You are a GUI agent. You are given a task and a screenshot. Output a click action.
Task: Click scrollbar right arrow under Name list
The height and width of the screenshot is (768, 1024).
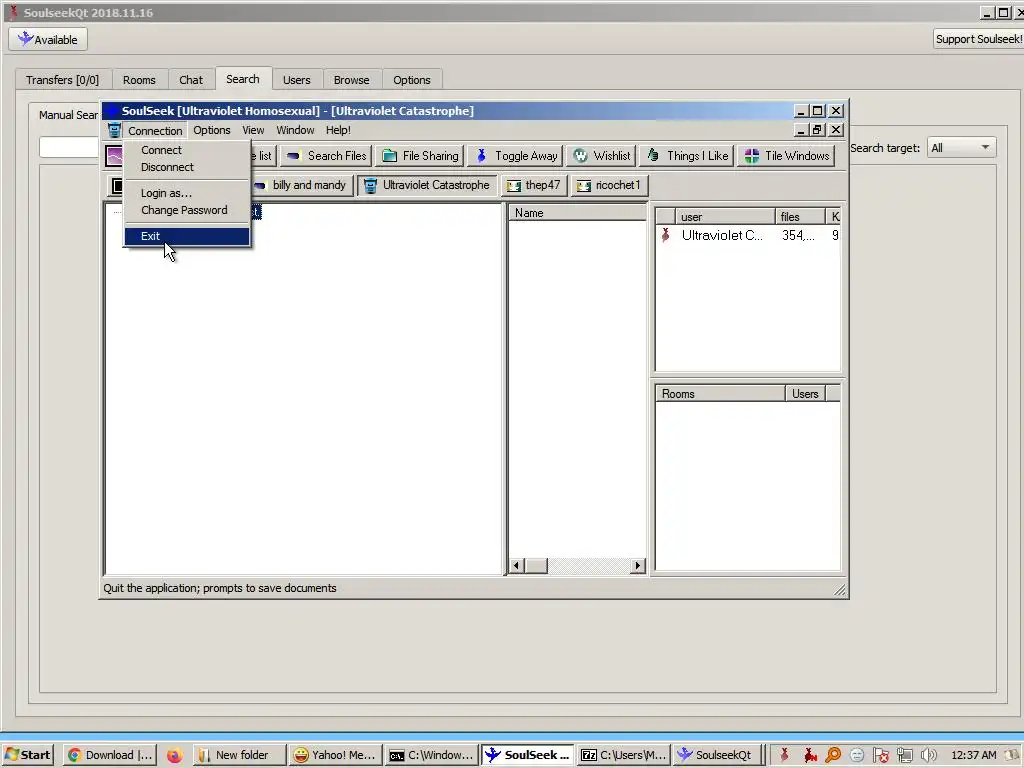(x=637, y=566)
